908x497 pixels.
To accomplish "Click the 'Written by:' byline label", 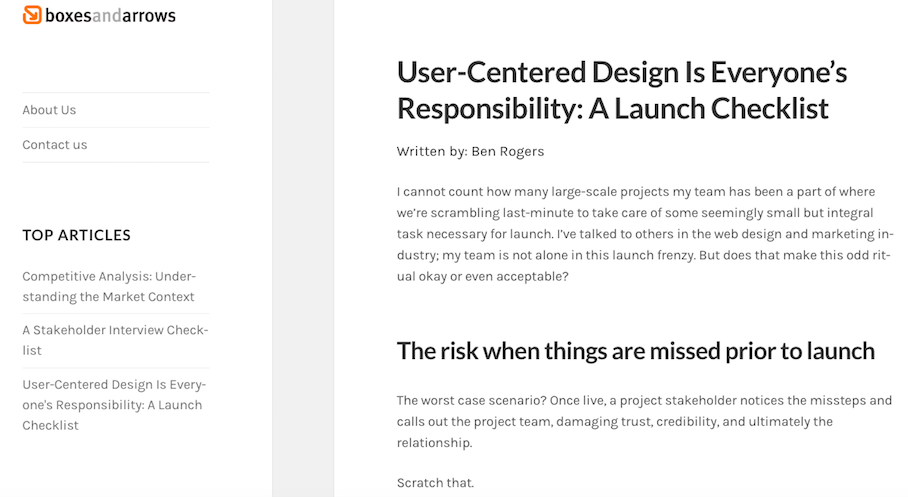I will point(432,152).
